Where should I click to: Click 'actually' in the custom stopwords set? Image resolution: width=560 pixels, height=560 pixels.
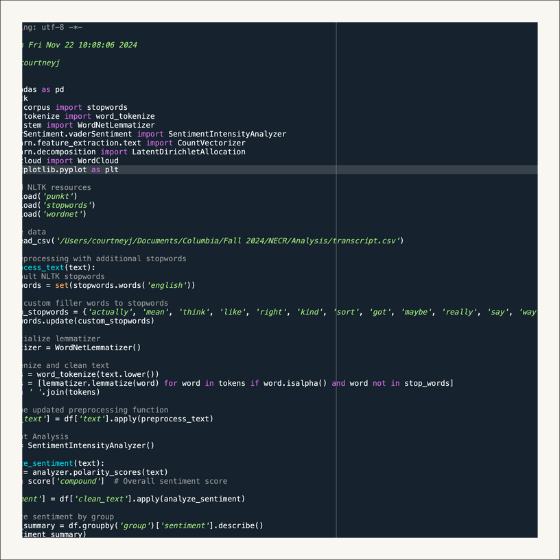point(110,312)
